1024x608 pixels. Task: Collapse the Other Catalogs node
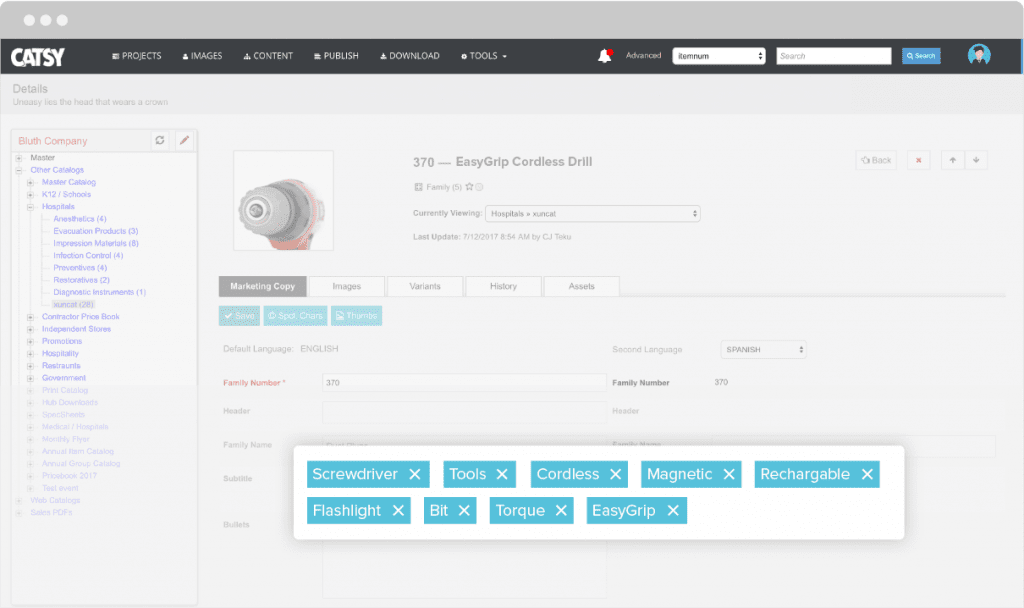(19, 170)
